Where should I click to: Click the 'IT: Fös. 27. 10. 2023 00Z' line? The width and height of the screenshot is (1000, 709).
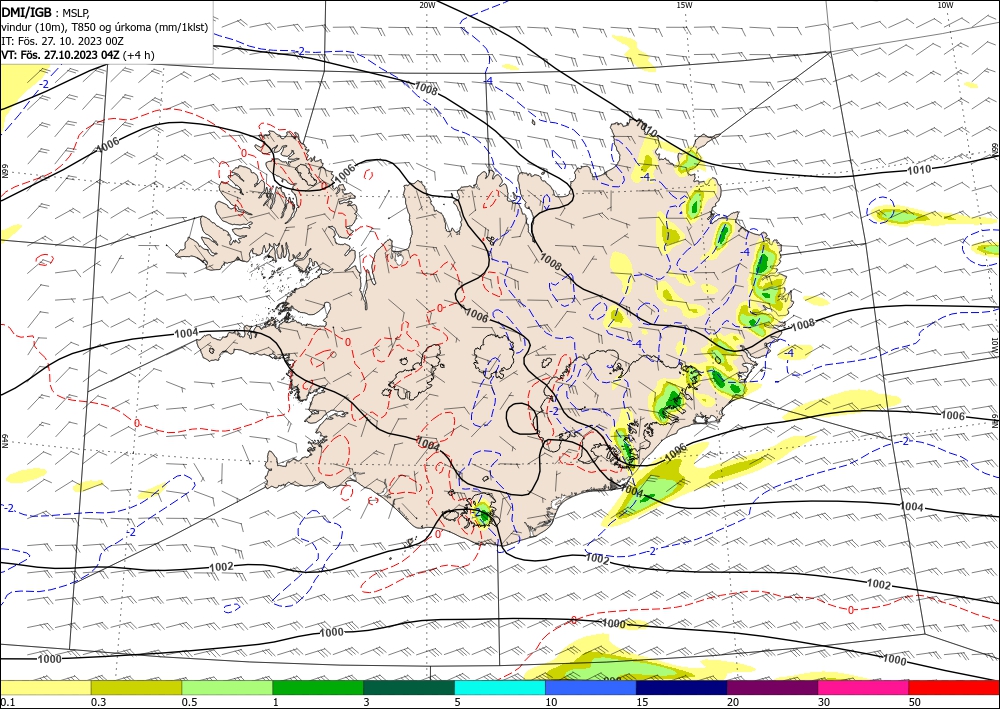click(62, 41)
